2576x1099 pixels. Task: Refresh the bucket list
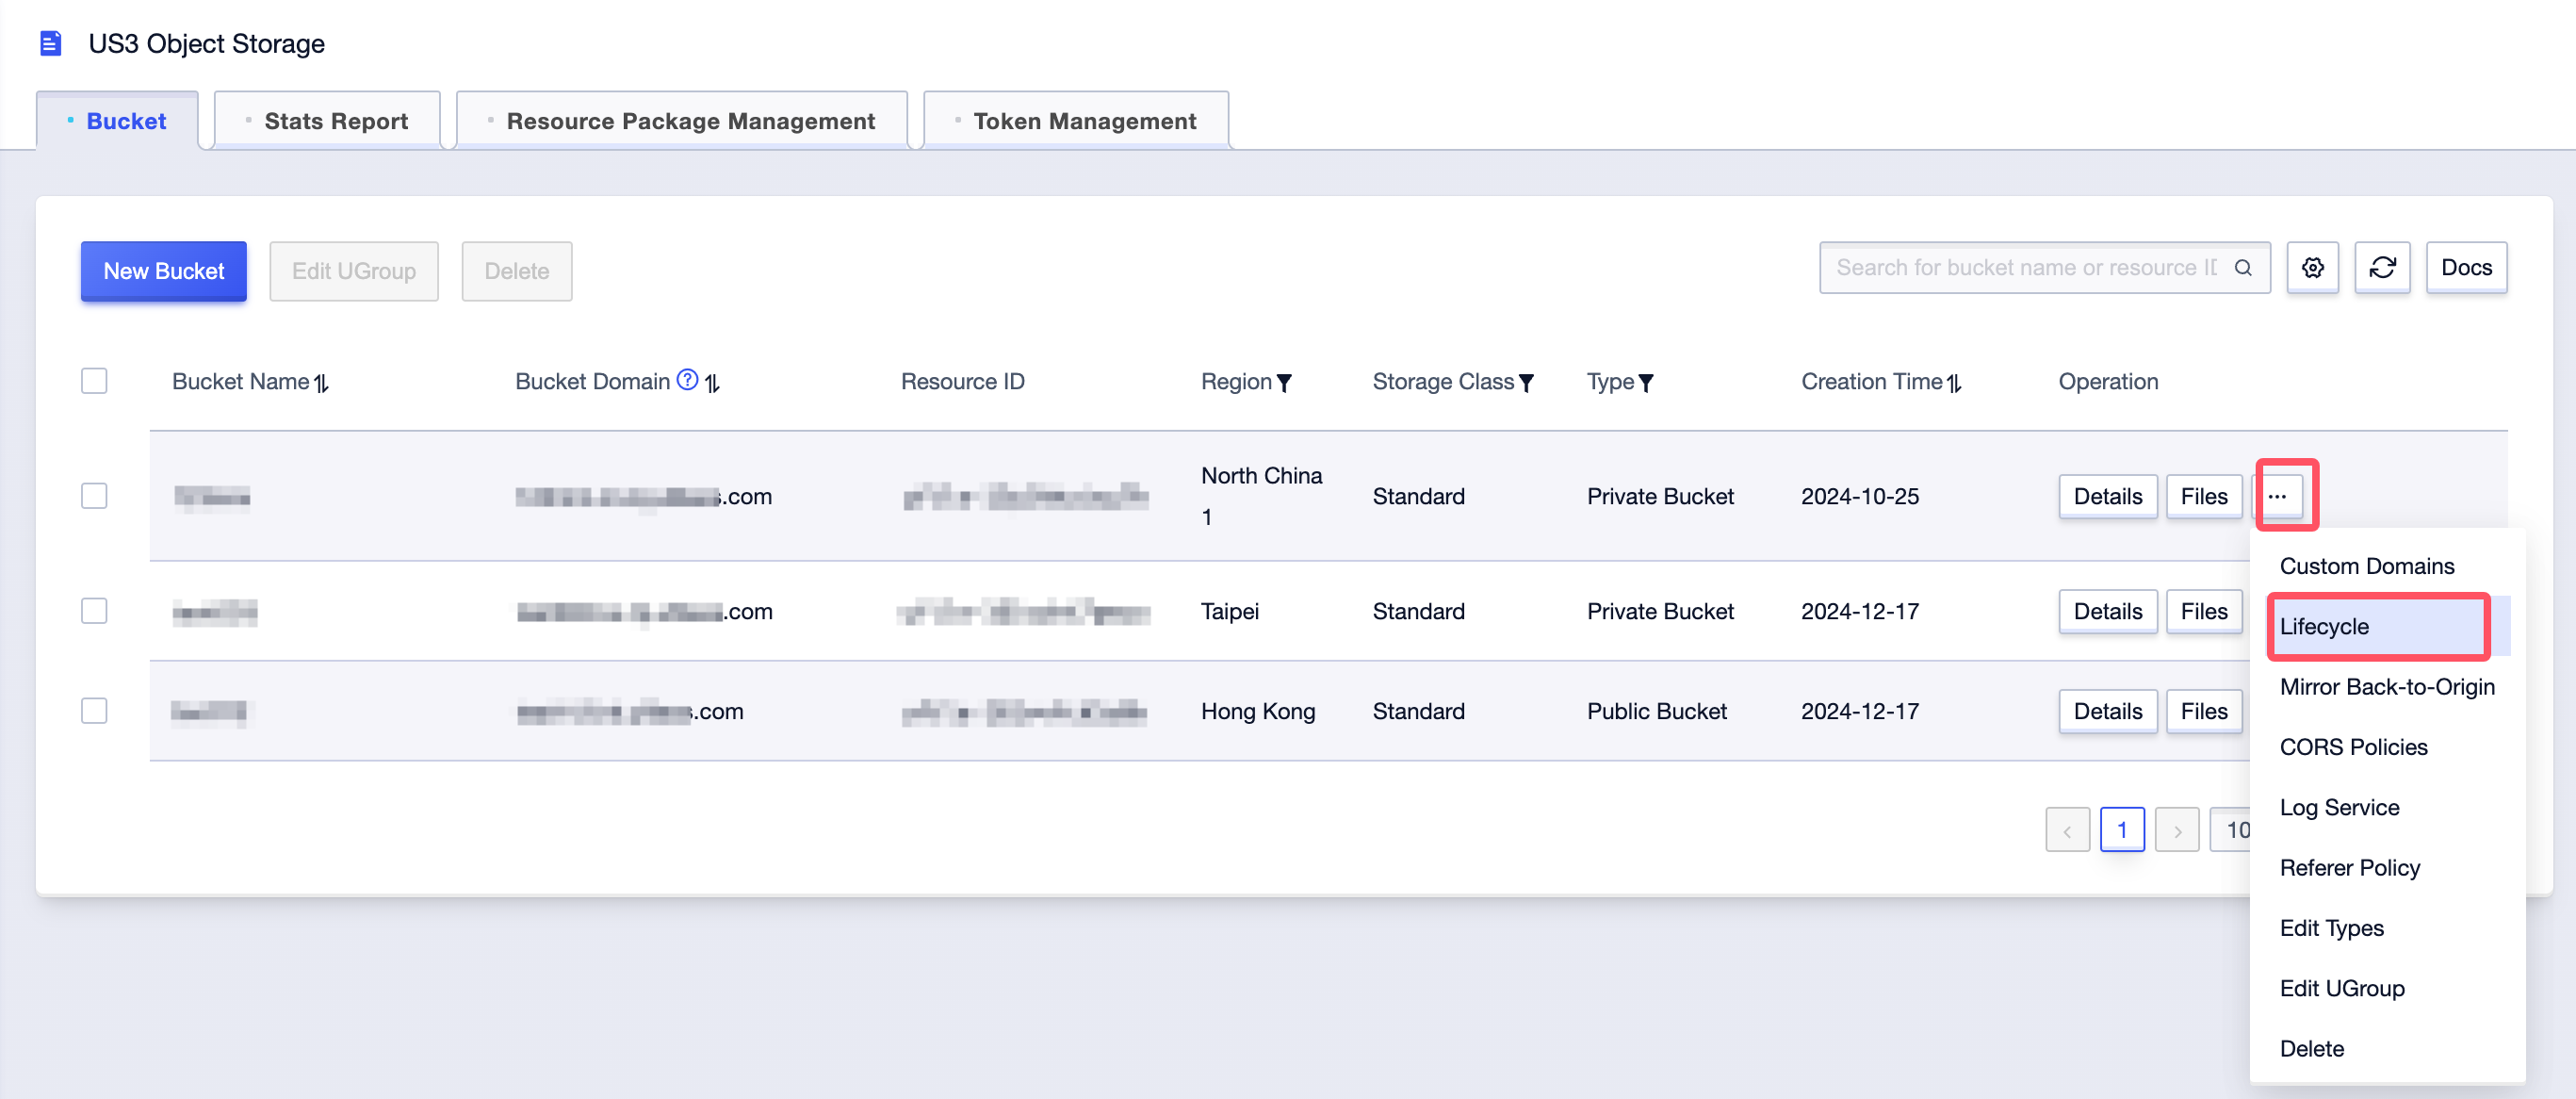tap(2382, 267)
